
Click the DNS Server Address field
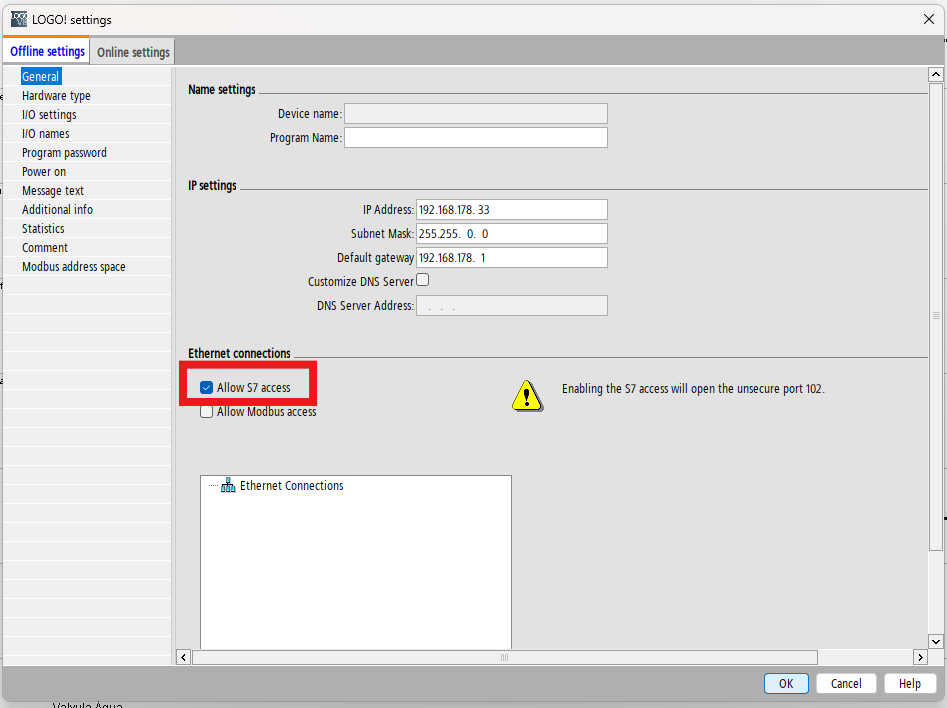[512, 306]
